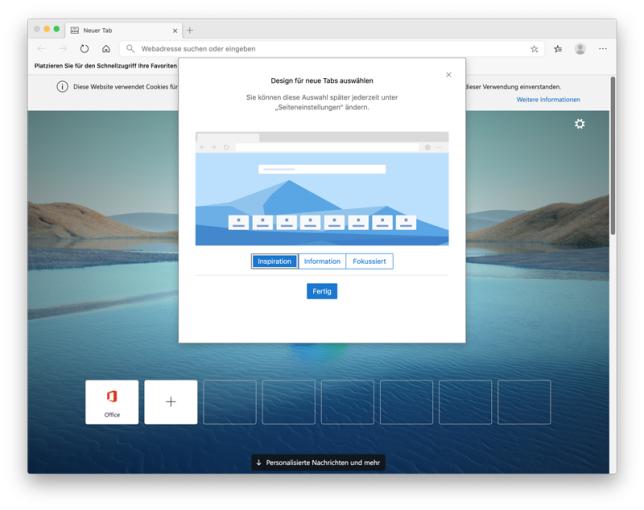Click the dialog title Design für neue Tabs auswählen

(322, 81)
